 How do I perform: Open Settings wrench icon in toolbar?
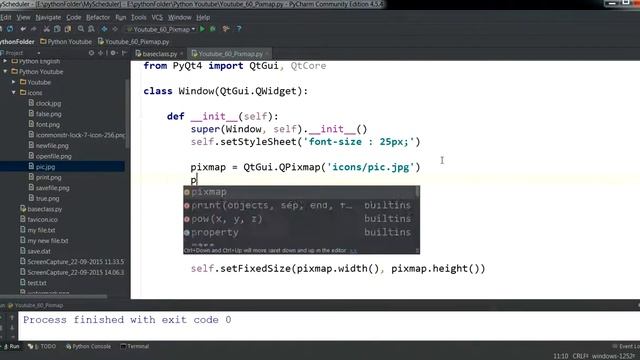pyautogui.click(x=226, y=29)
